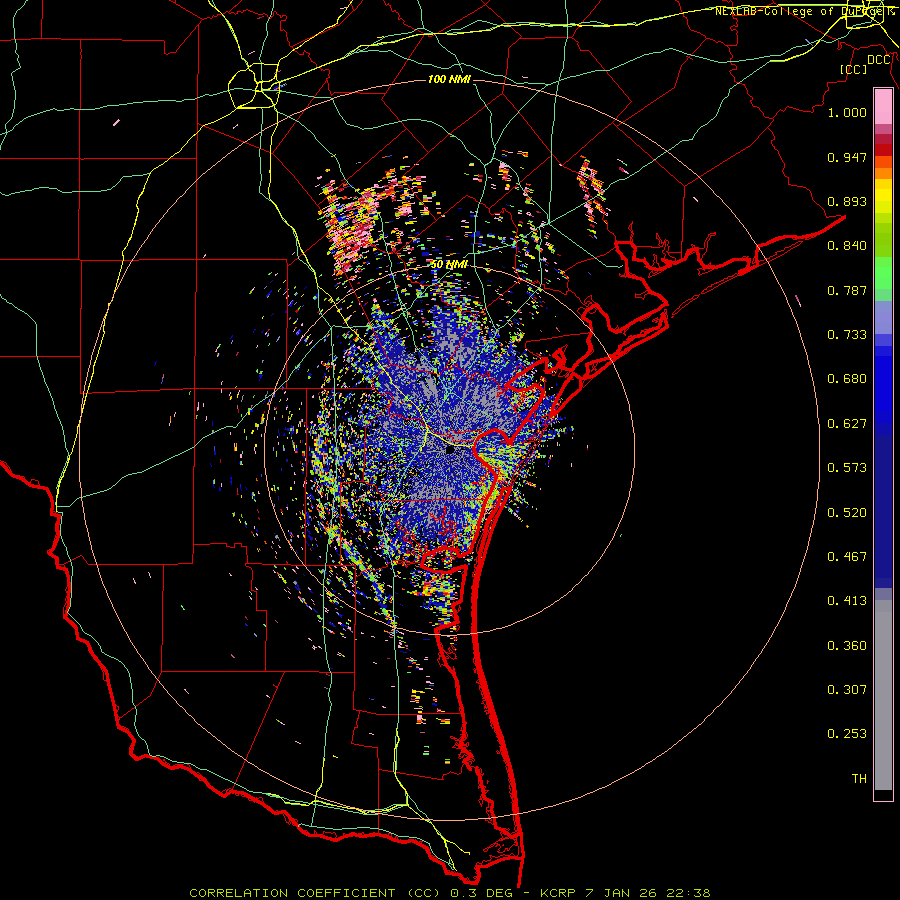900x900 pixels.
Task: Click the 0.3 DEG elevation text
Action: click(x=480, y=893)
